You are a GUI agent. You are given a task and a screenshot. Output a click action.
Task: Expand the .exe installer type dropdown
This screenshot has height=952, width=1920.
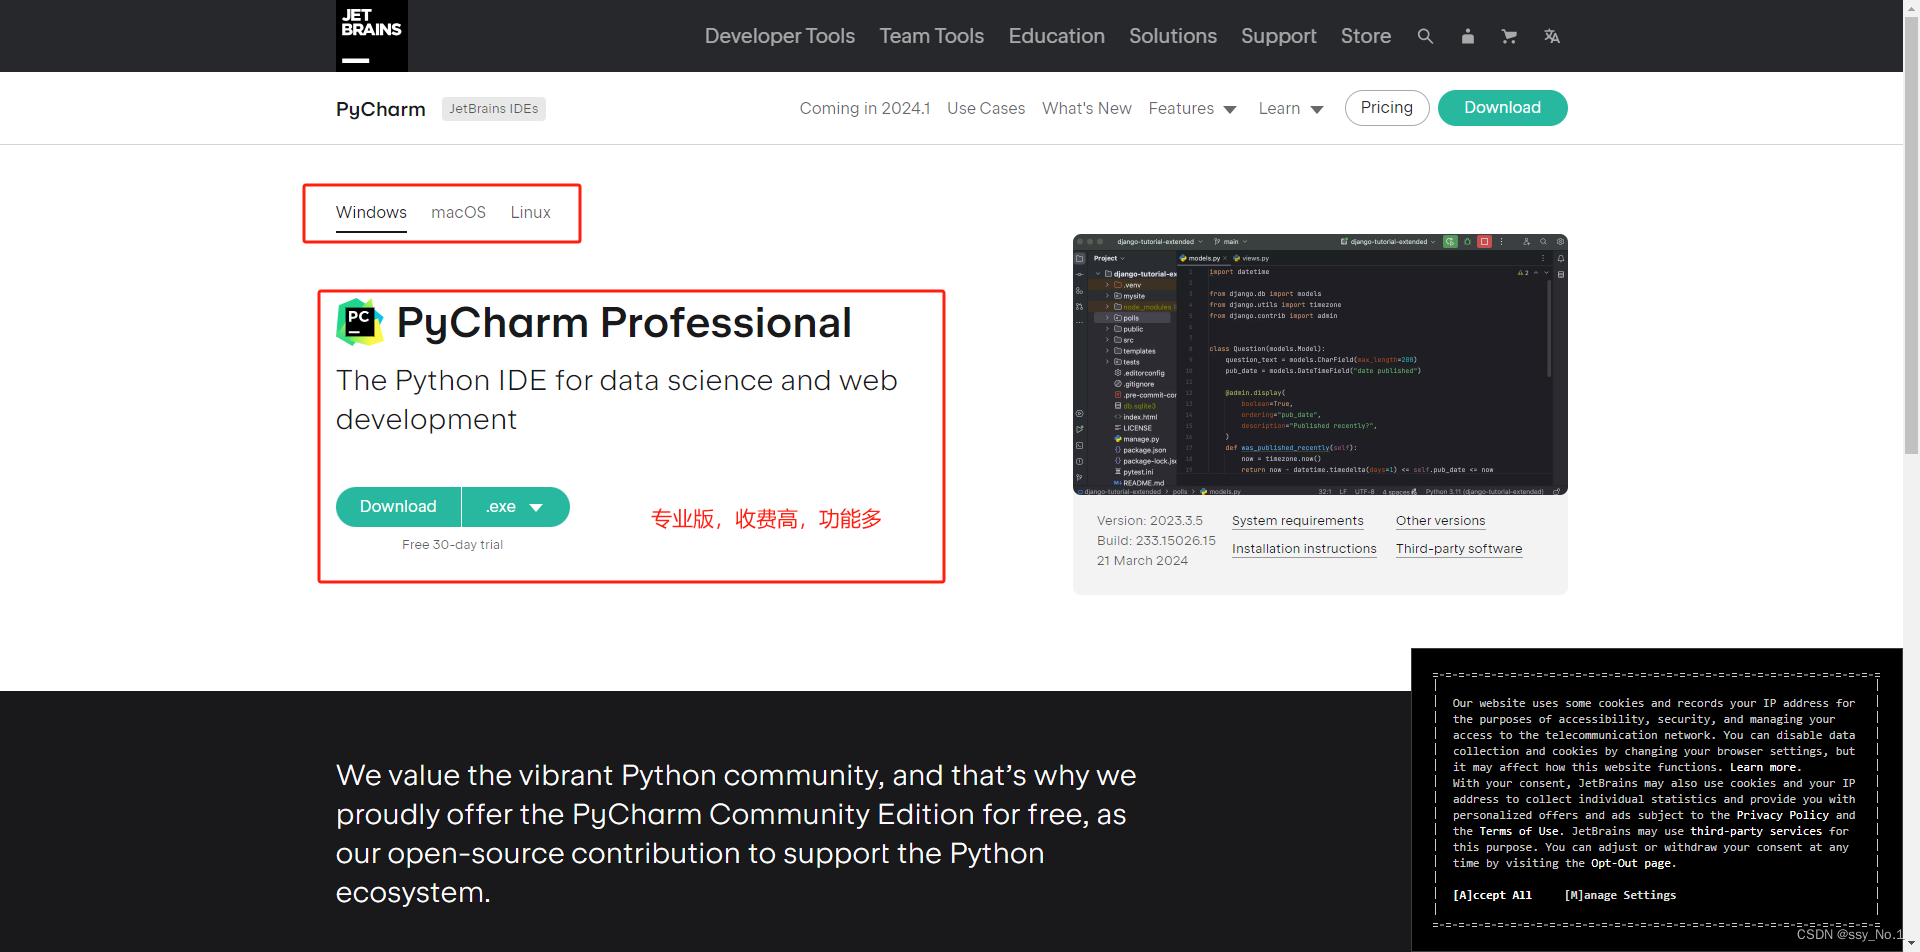click(x=515, y=506)
